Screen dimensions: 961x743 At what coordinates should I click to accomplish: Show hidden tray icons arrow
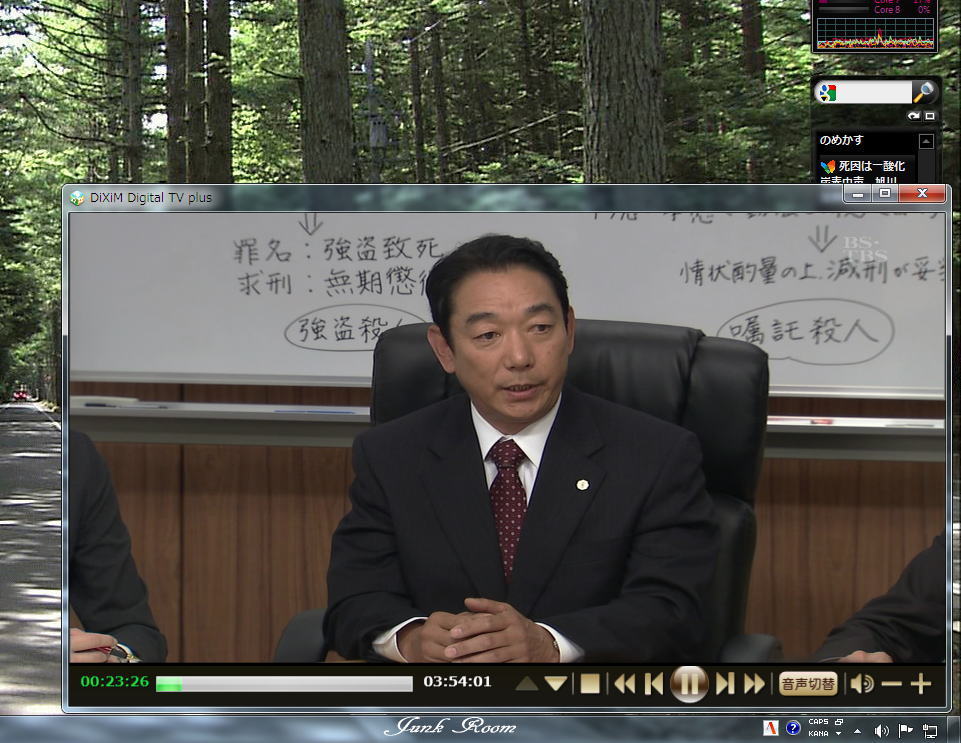857,730
